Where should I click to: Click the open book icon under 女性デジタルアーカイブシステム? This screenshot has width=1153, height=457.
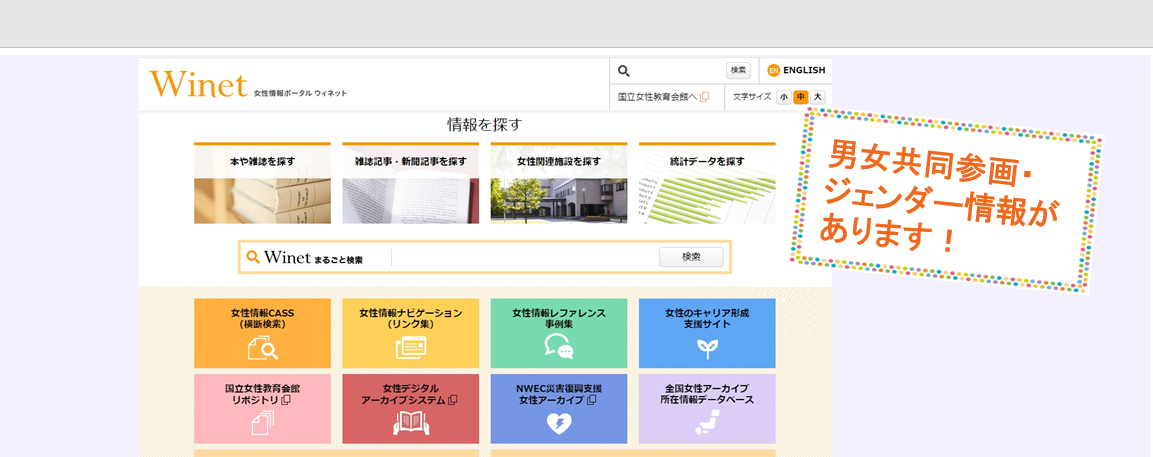[x=410, y=422]
